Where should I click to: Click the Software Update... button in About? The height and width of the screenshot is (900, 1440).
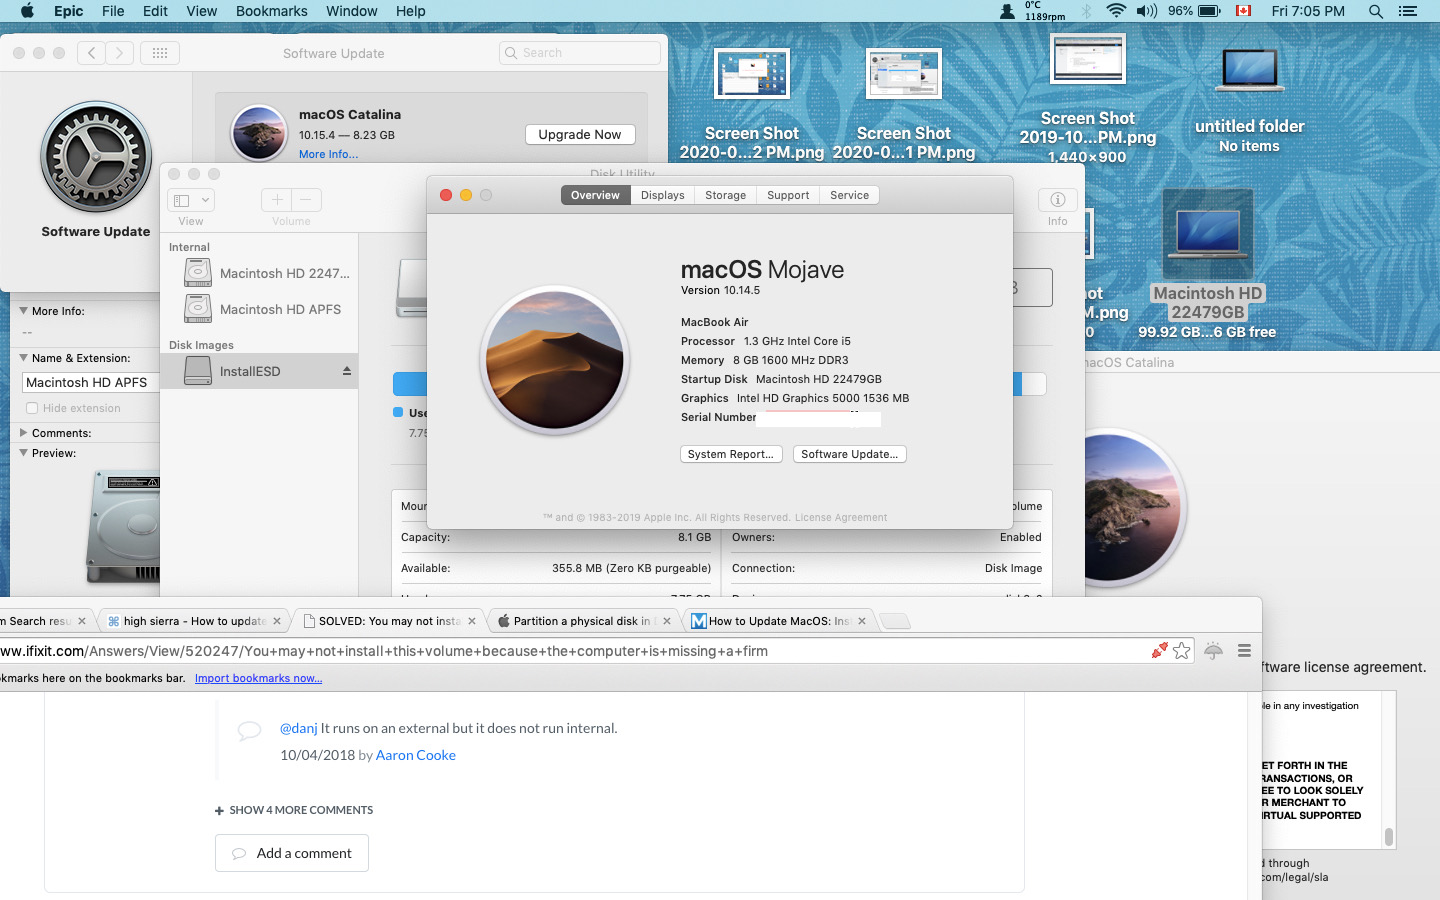coord(850,454)
